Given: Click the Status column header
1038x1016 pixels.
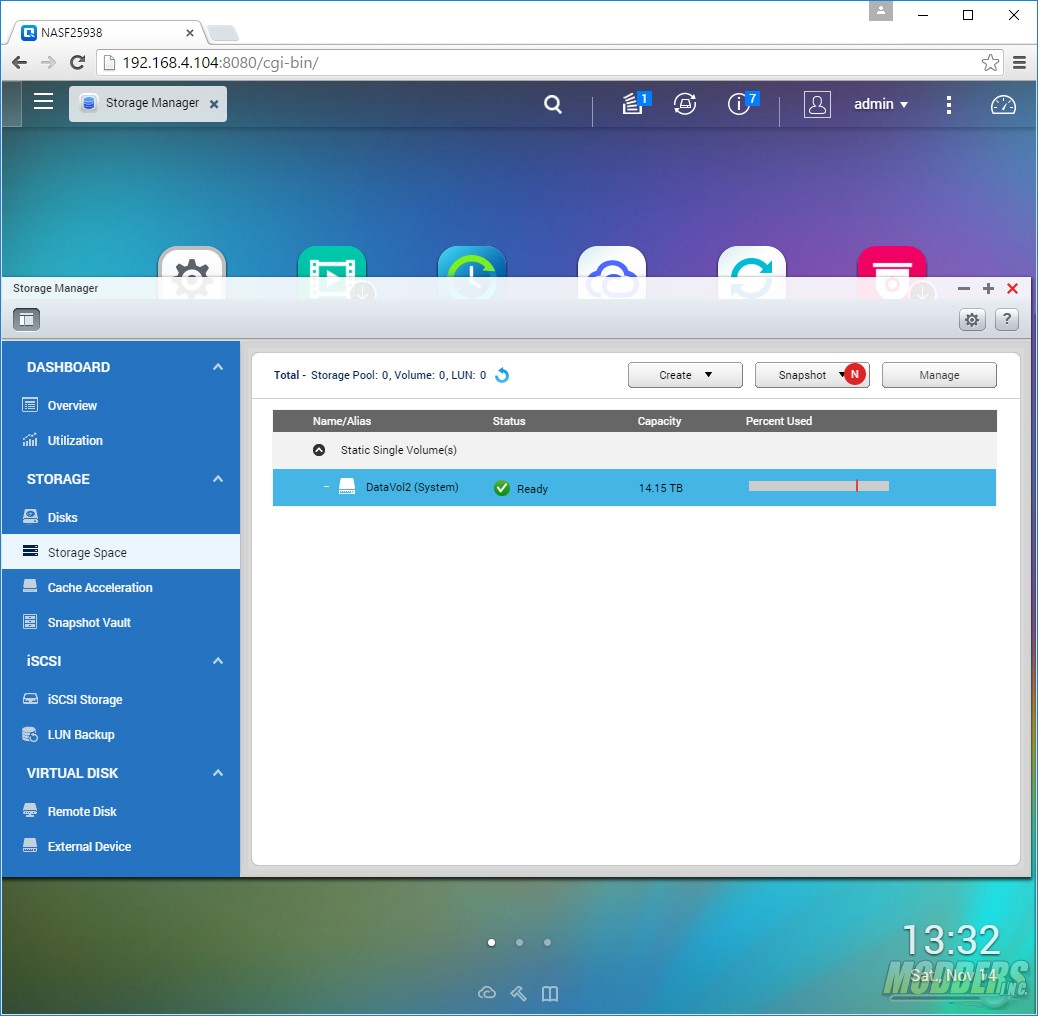Looking at the screenshot, I should coord(508,421).
